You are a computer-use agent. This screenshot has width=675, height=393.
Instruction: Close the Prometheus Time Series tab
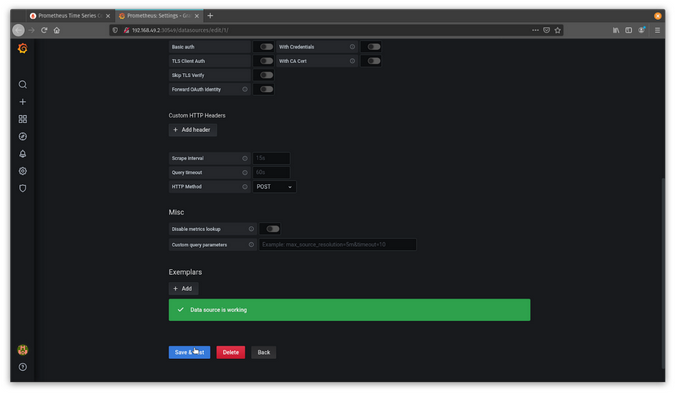[108, 16]
